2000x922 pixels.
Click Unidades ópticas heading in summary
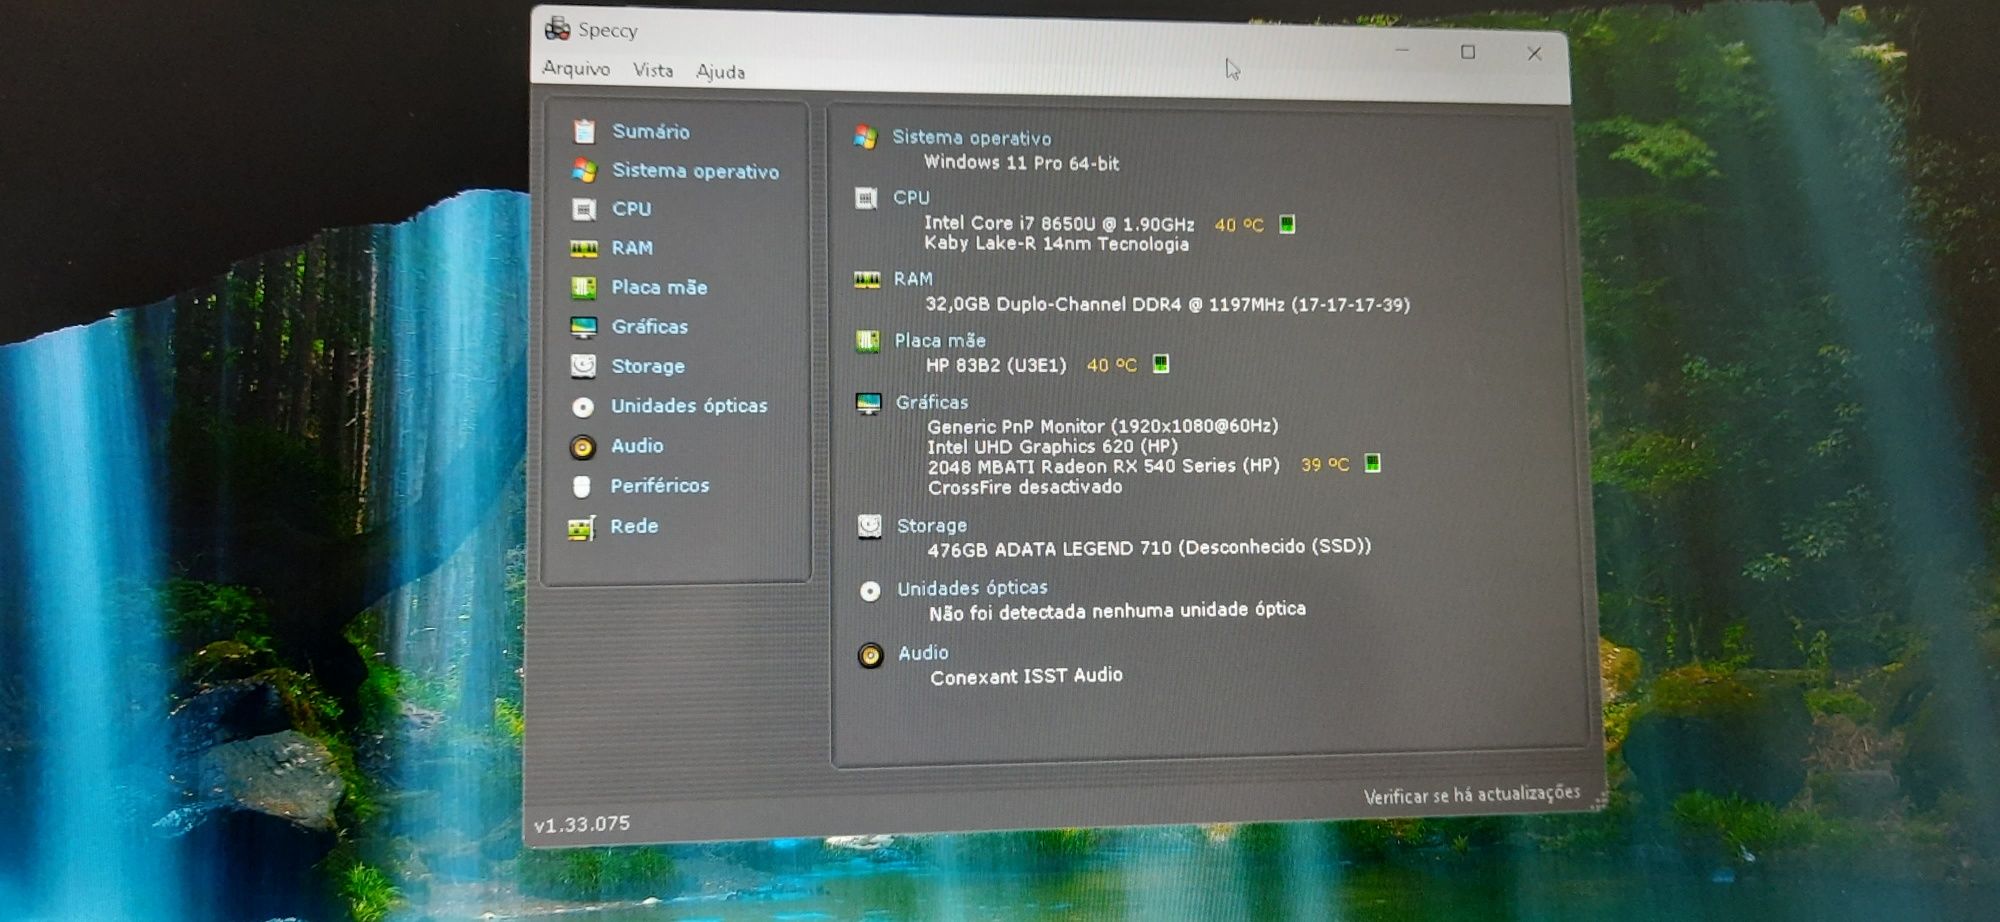[972, 588]
